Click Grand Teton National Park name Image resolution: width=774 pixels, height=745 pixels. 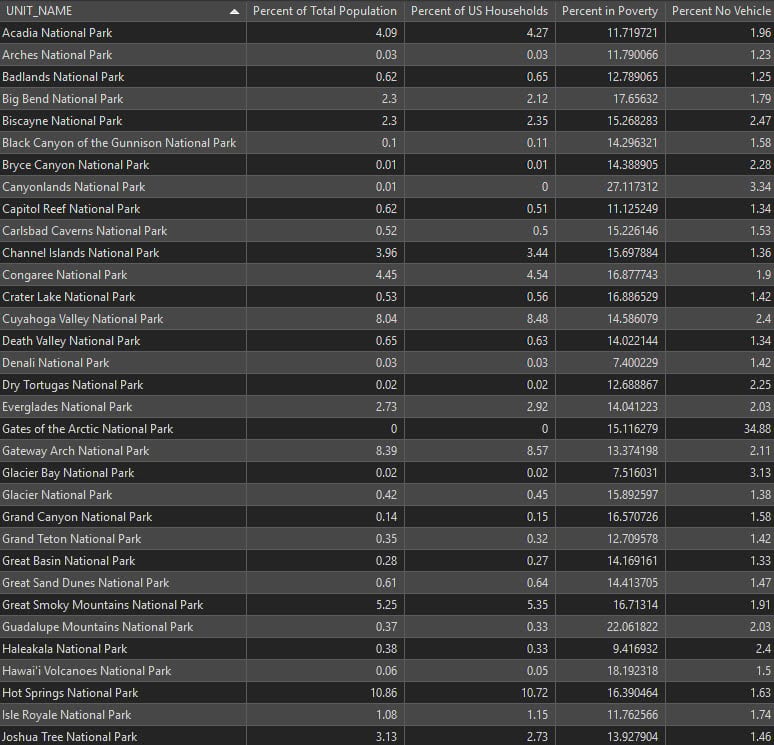(72, 539)
